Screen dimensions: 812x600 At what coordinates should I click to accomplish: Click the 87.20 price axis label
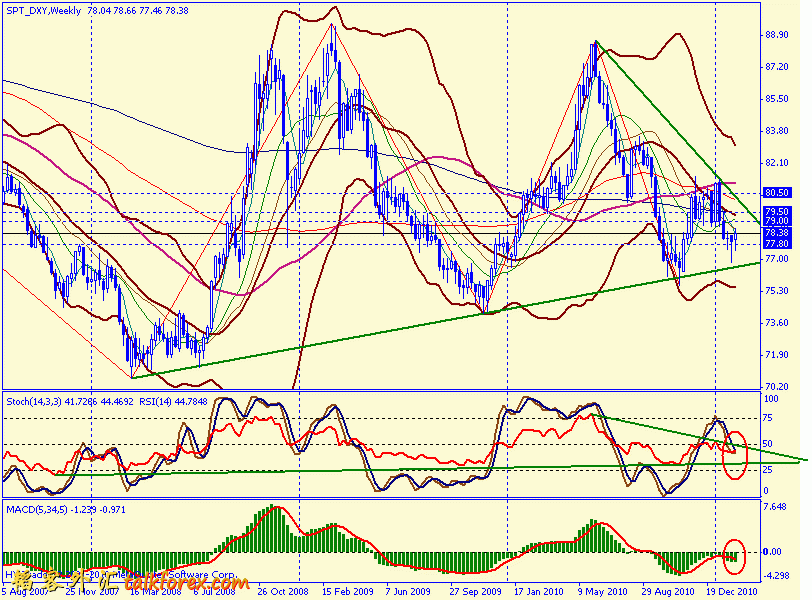click(776, 67)
